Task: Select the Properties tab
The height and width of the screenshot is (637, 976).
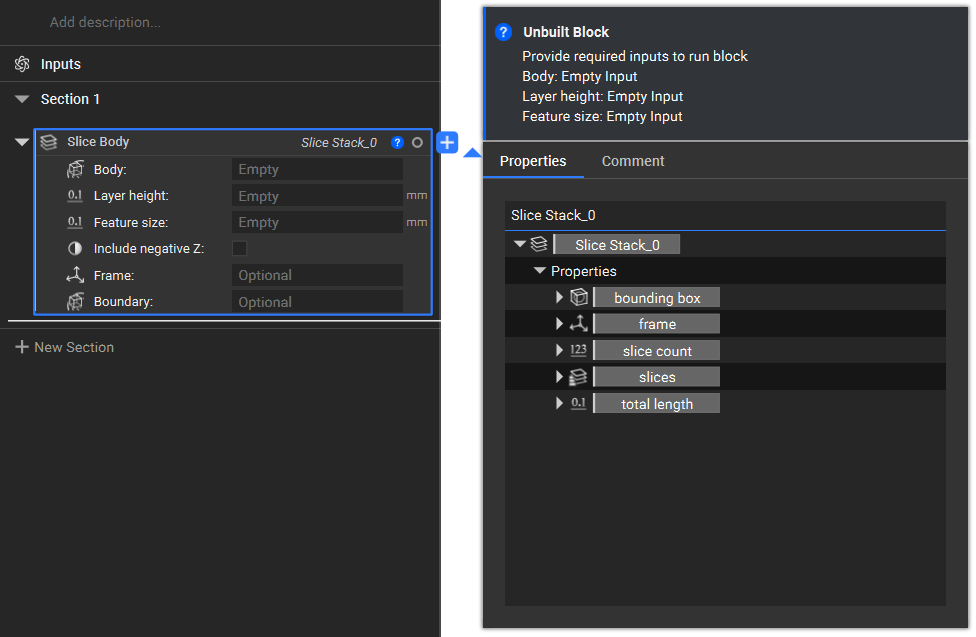Action: (533, 161)
